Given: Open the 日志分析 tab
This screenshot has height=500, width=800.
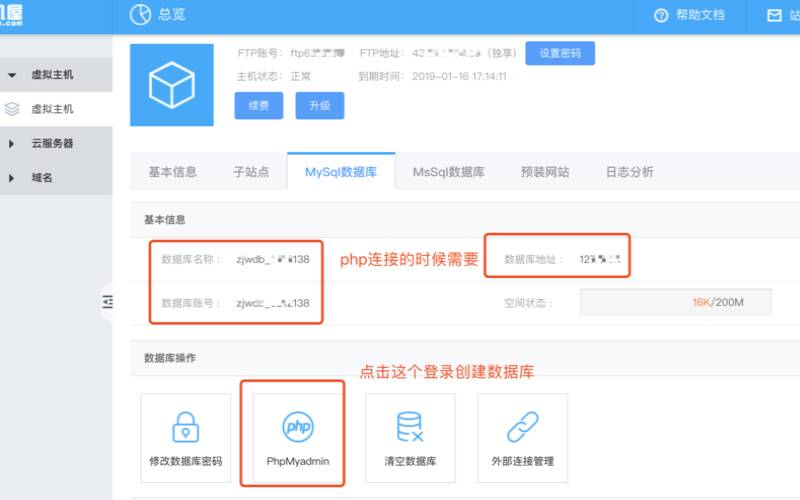Looking at the screenshot, I should [630, 172].
